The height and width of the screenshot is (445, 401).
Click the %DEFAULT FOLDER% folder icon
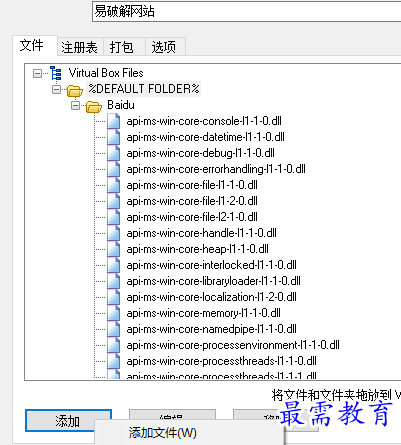75,90
